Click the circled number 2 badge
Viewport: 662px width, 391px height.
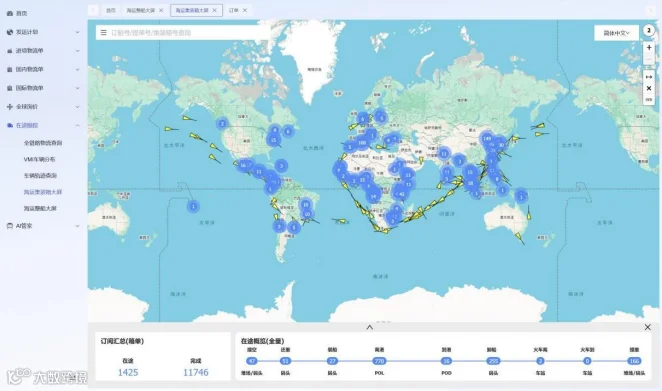point(649,31)
